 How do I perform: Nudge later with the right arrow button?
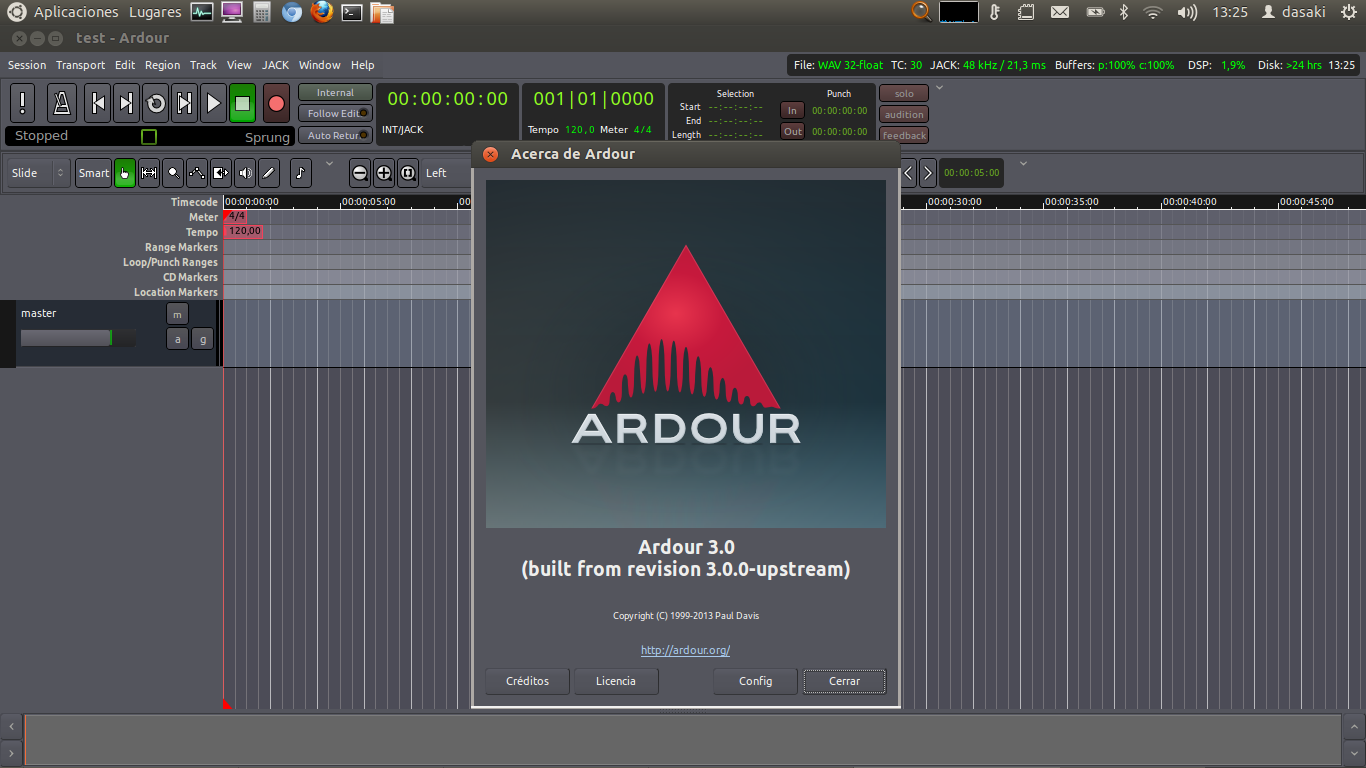(x=928, y=173)
